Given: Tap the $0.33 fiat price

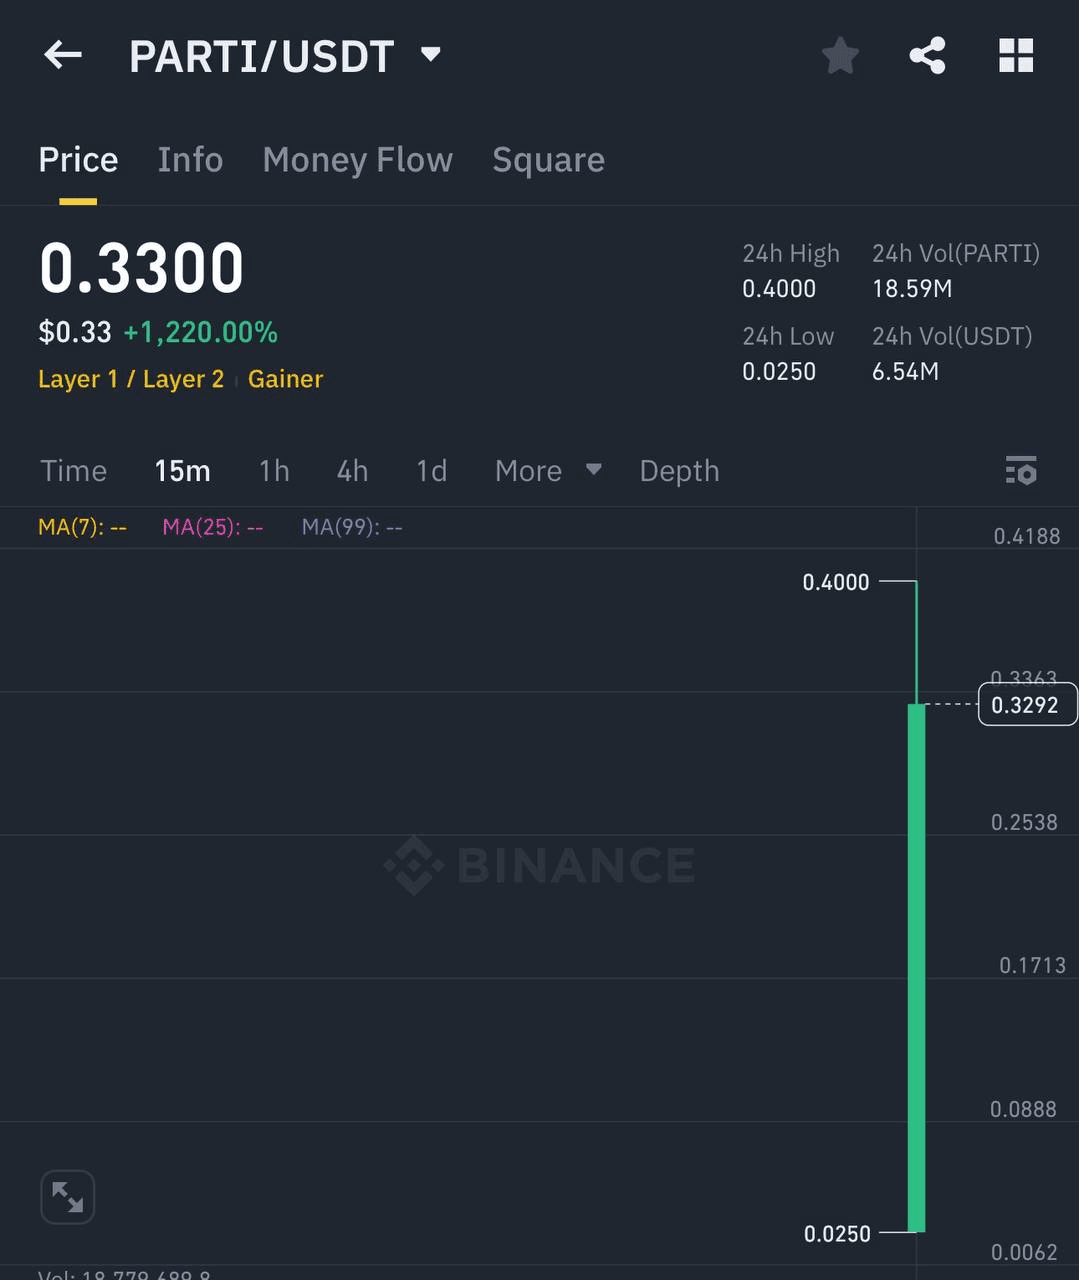Looking at the screenshot, I should 75,332.
